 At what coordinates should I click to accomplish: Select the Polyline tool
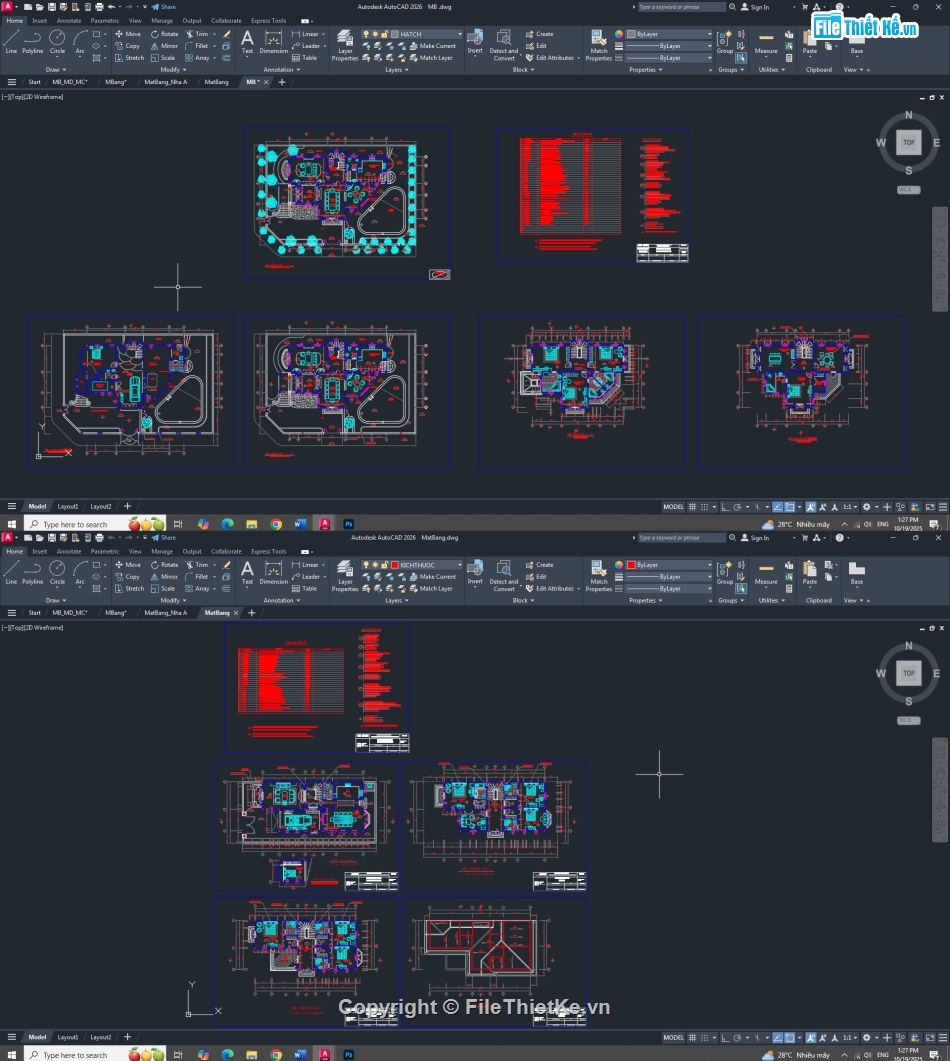coord(32,42)
